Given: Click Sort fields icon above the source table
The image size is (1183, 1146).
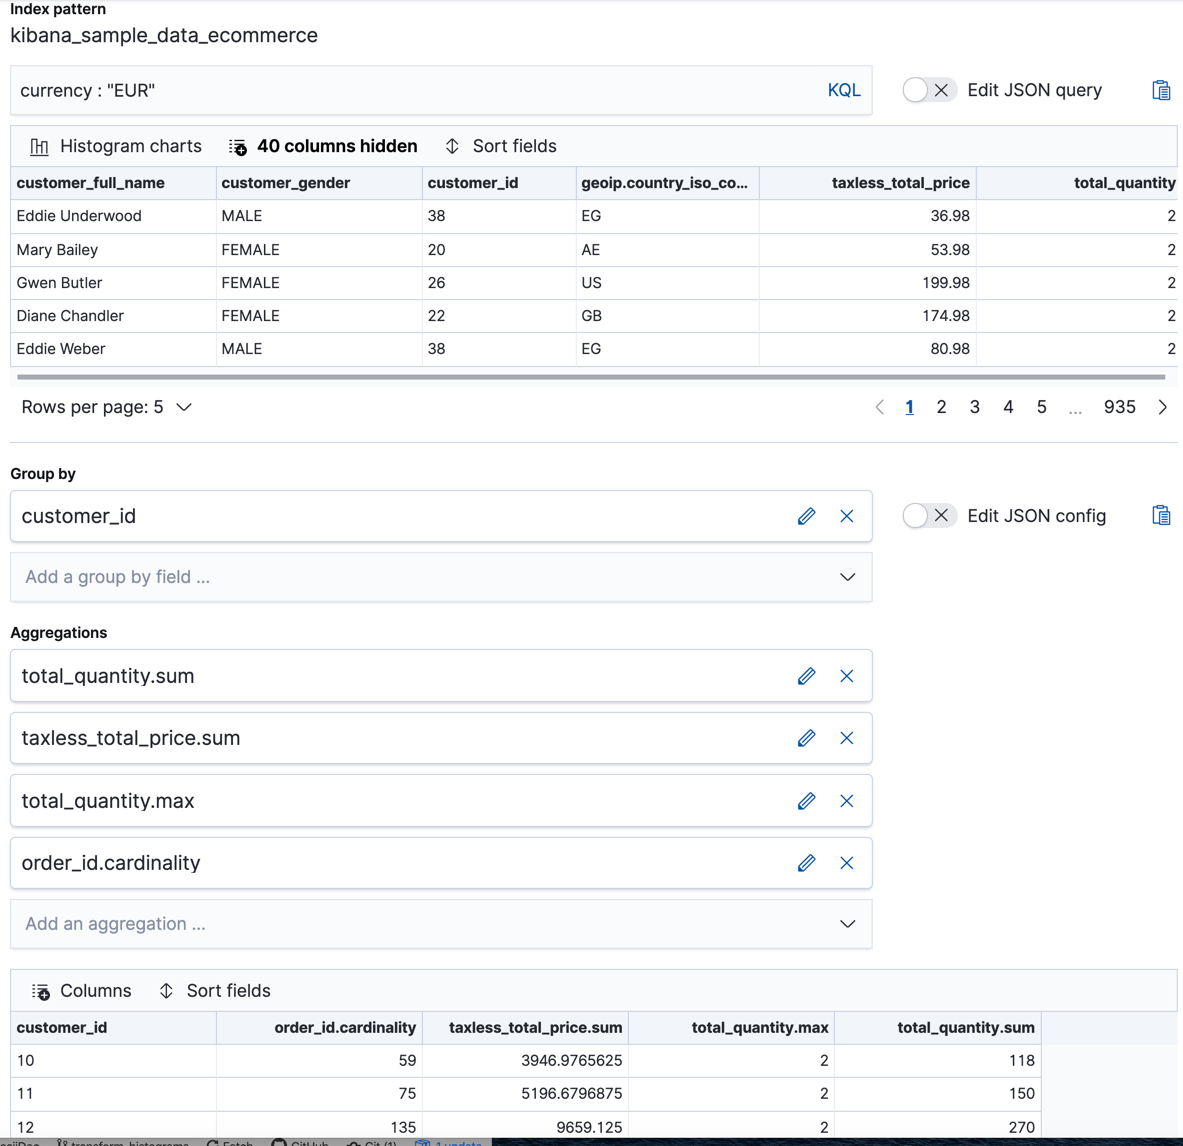Looking at the screenshot, I should point(452,146).
